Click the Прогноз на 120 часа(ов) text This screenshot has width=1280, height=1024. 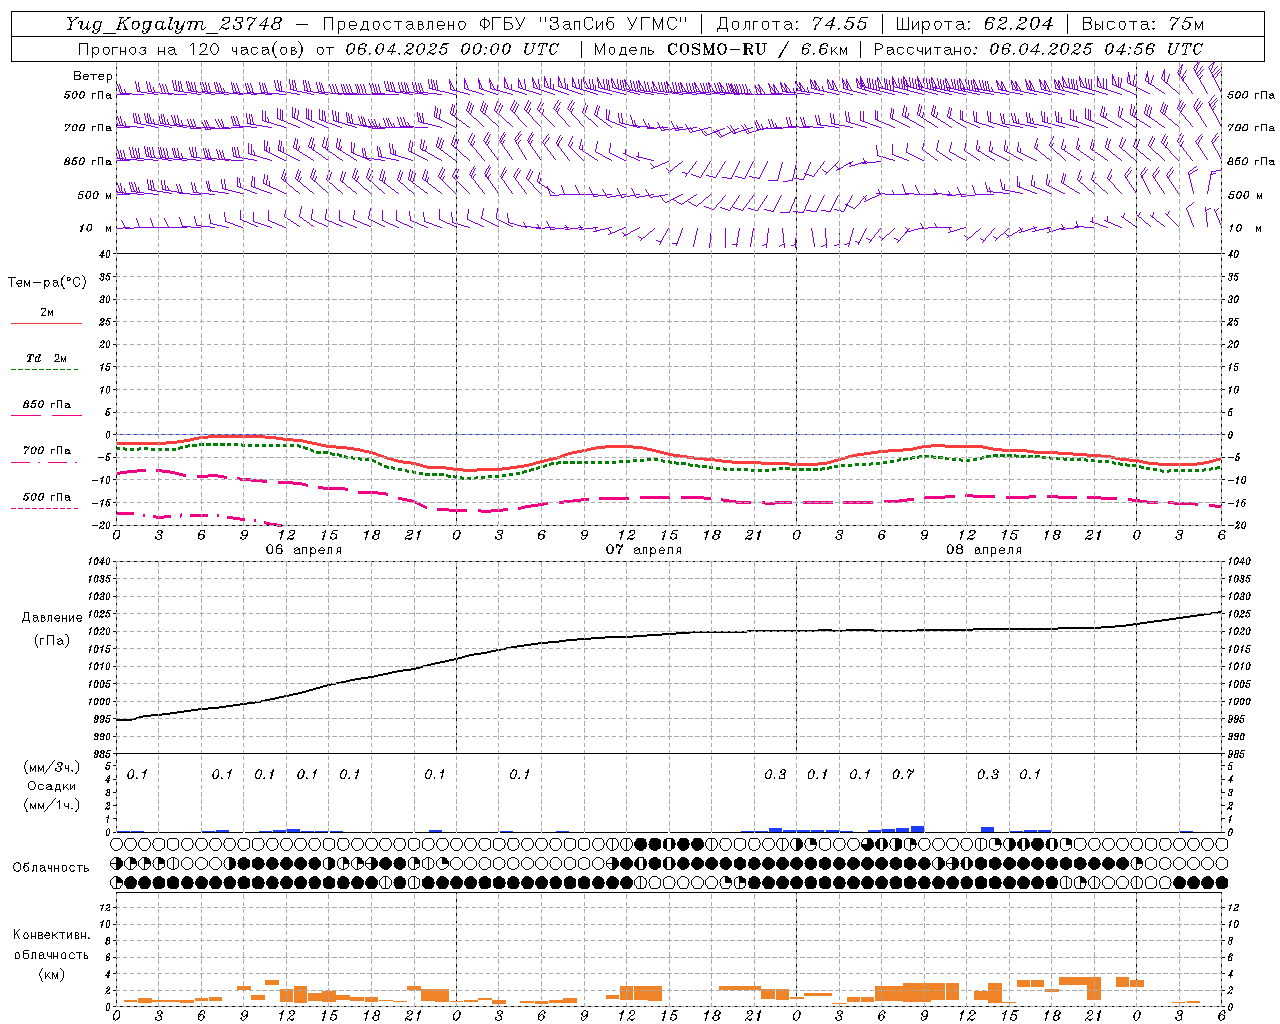point(193,49)
